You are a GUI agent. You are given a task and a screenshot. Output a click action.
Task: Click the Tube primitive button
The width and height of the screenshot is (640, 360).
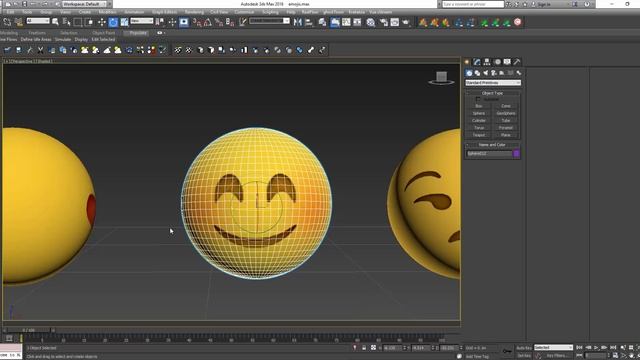(506, 121)
